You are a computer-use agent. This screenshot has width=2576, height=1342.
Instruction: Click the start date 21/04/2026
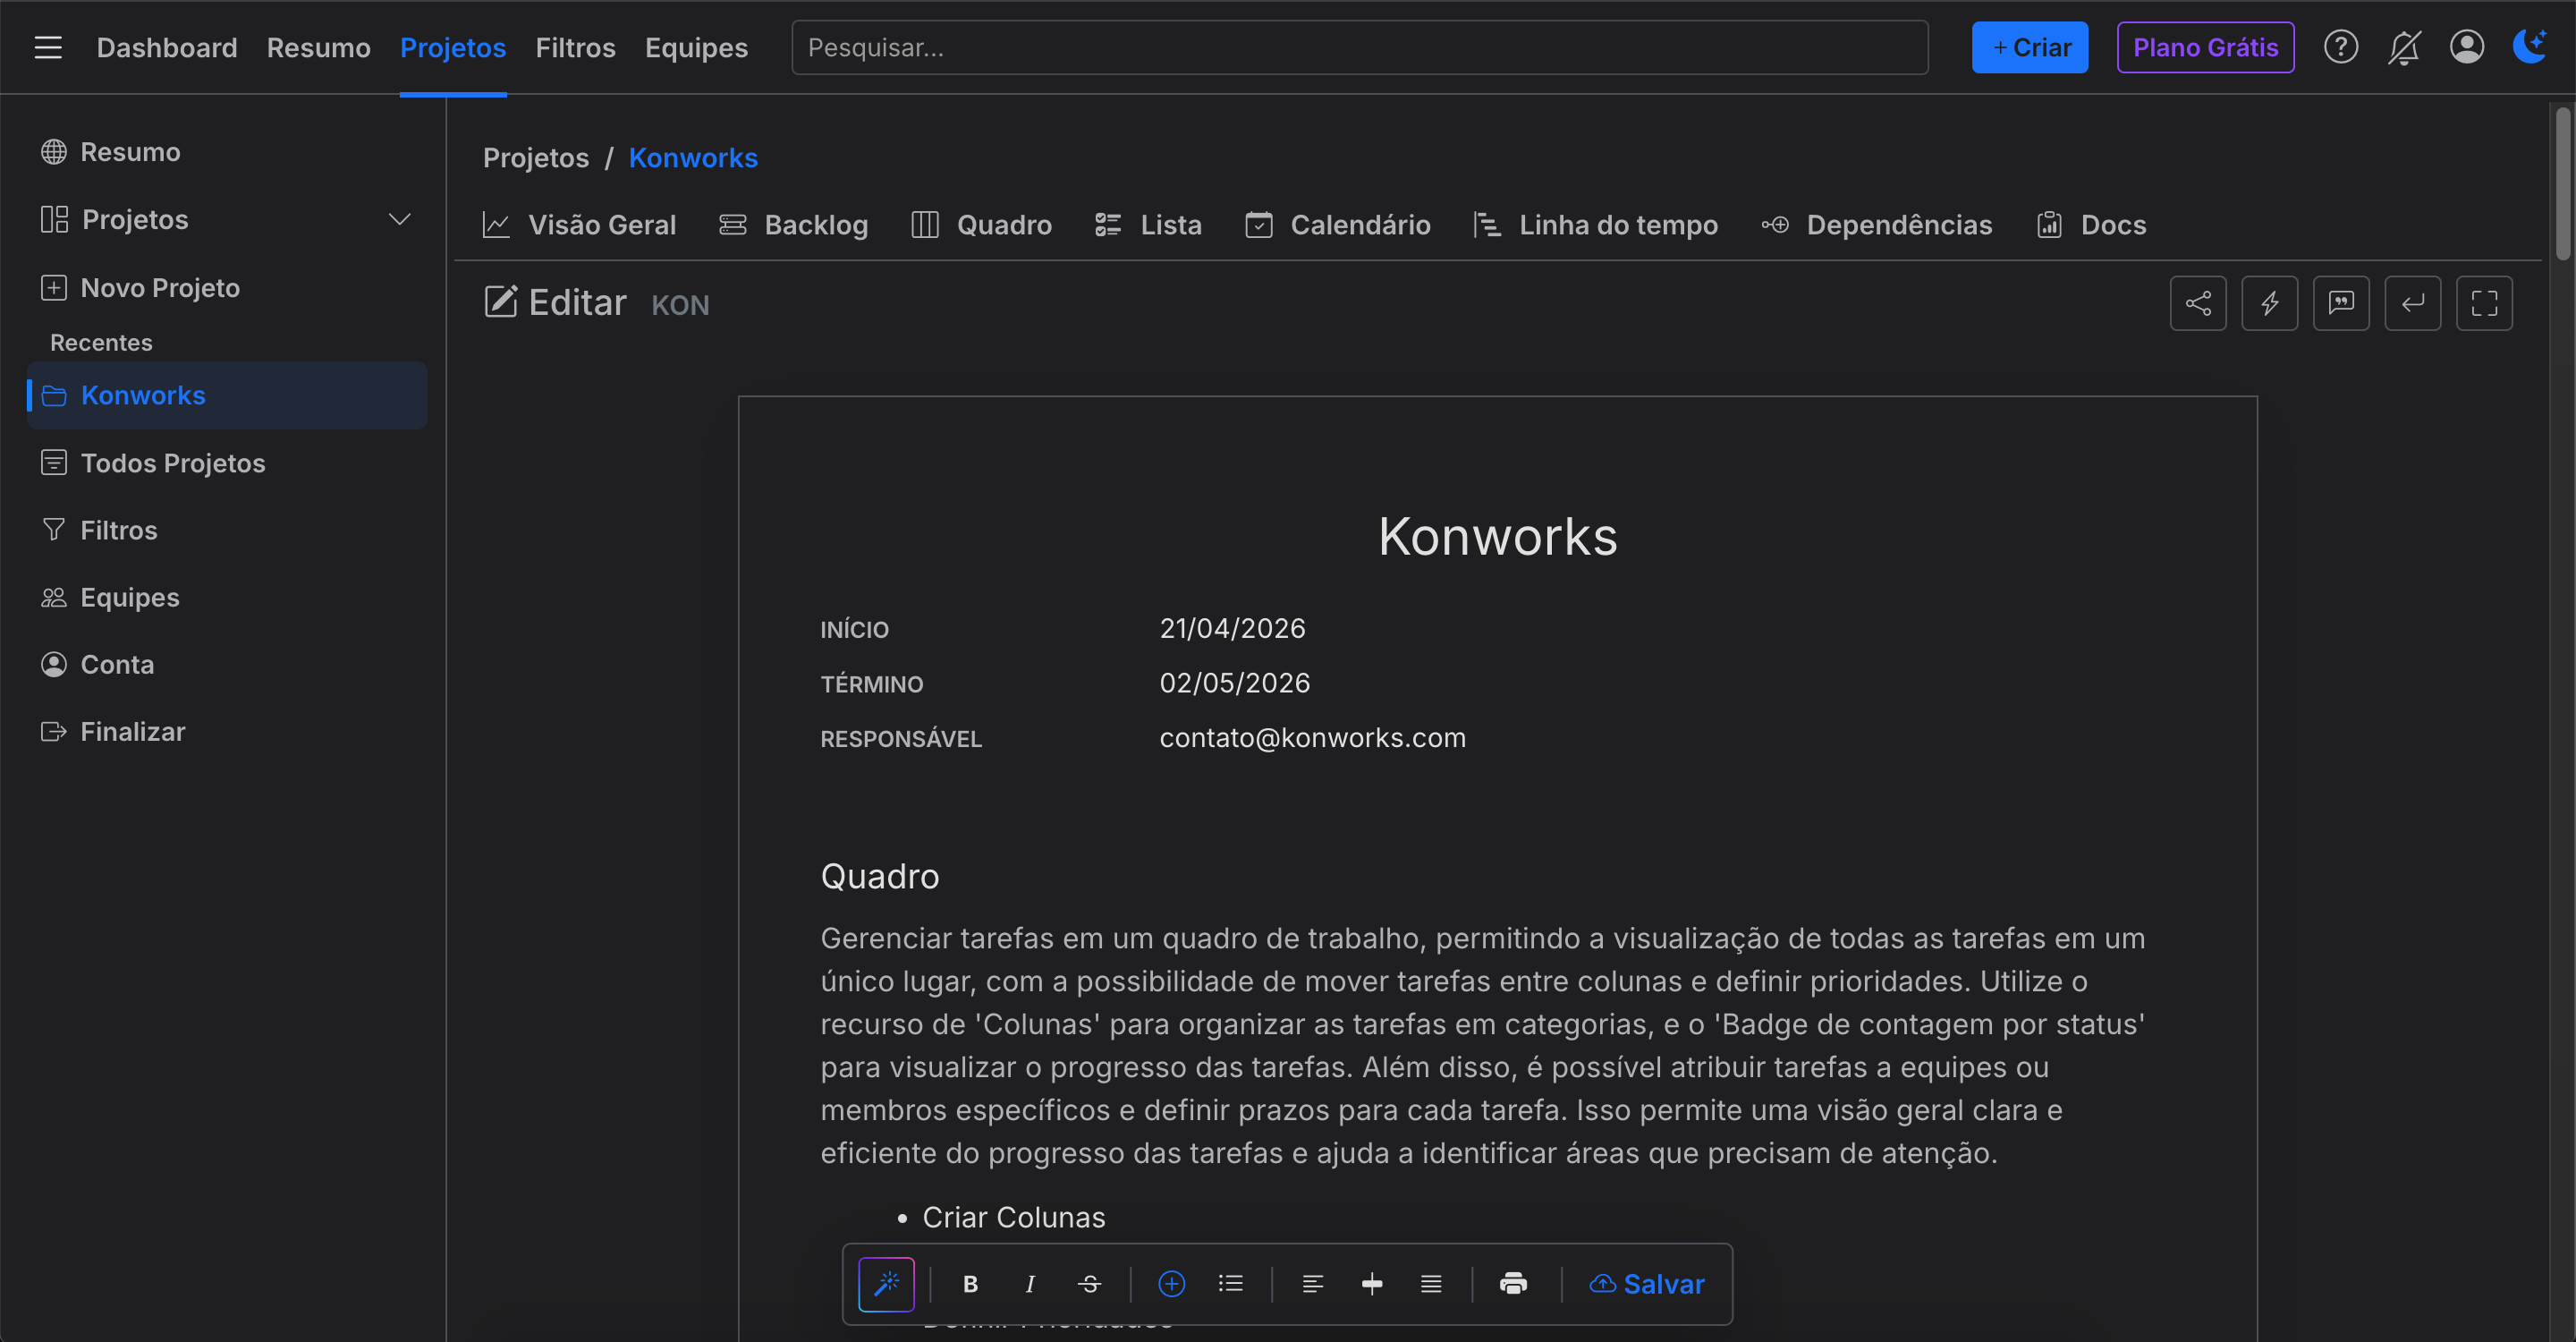click(1232, 628)
